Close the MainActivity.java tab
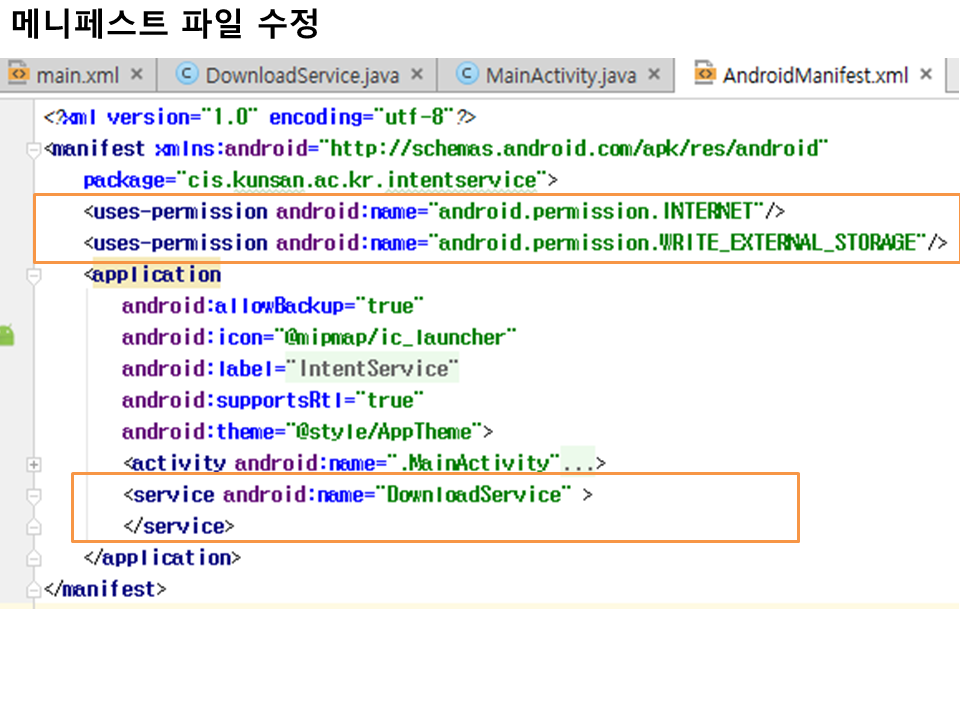960x720 pixels. [654, 75]
